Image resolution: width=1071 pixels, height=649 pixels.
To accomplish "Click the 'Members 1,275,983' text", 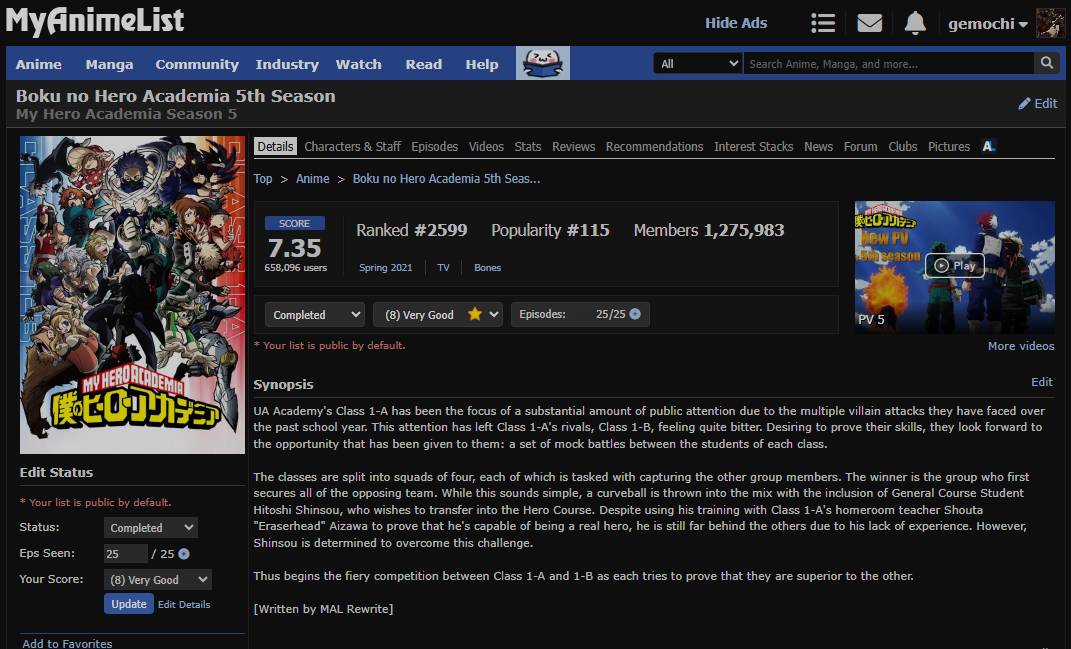I will [x=709, y=230].
